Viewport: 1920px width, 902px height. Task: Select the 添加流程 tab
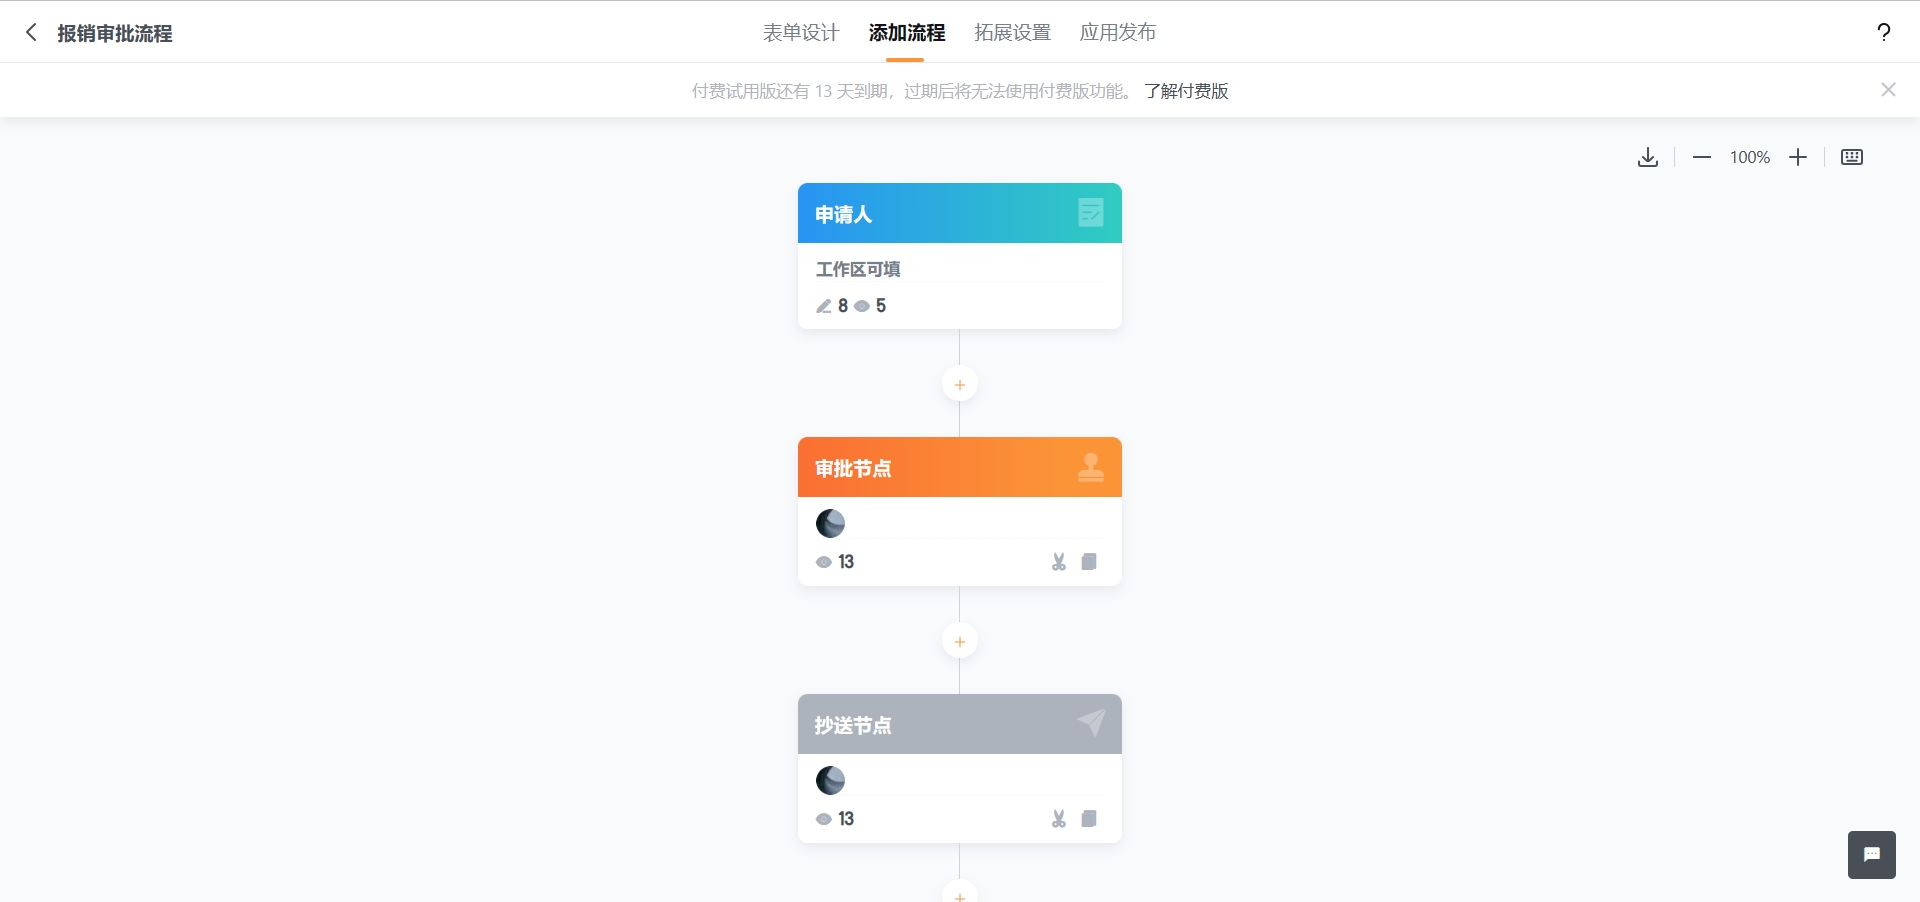[x=907, y=33]
